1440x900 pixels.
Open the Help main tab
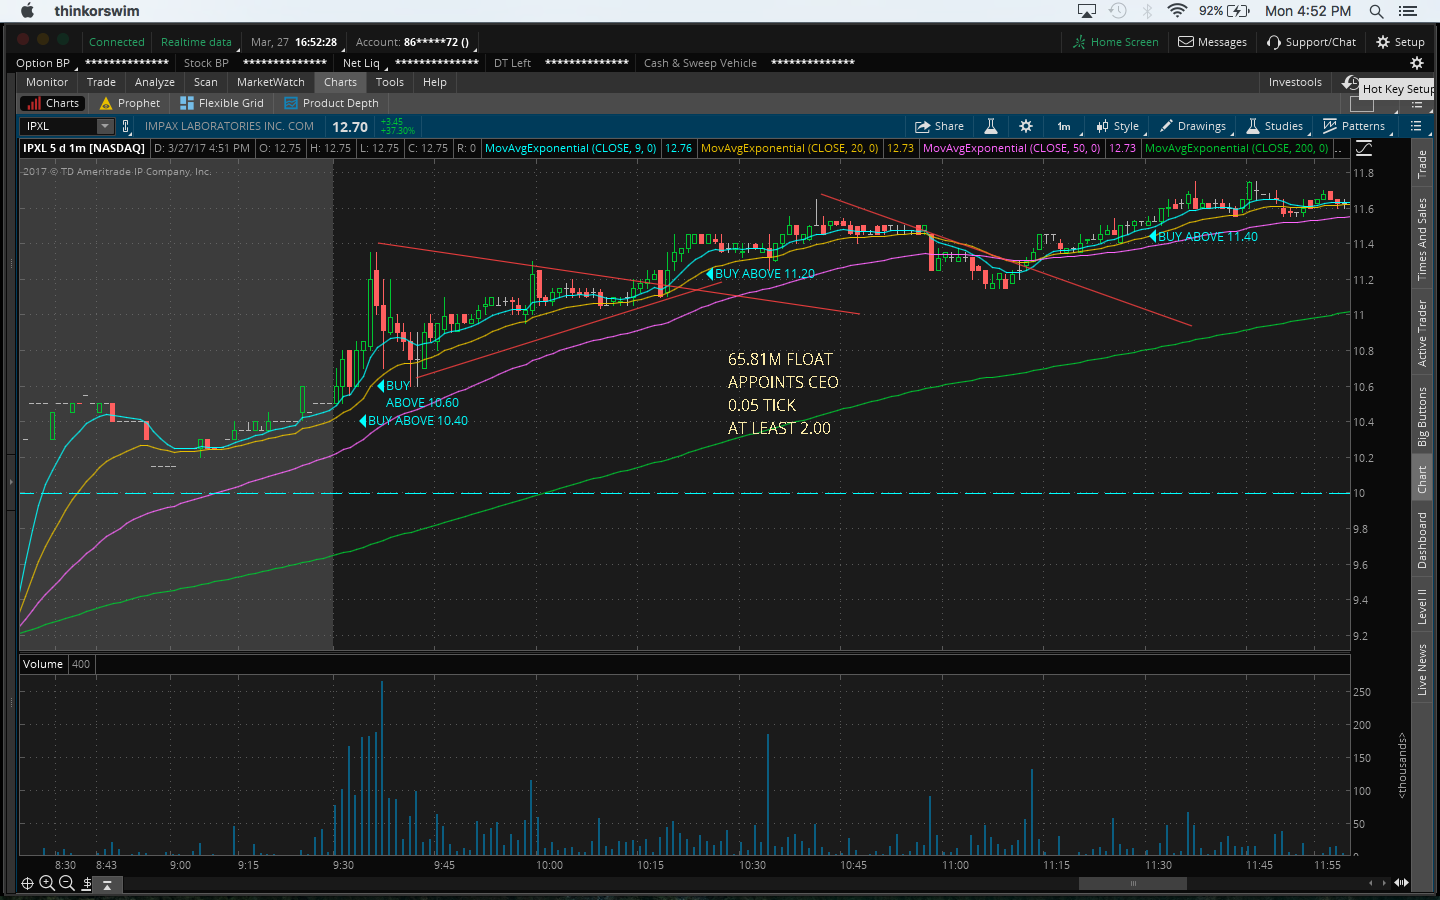point(435,82)
